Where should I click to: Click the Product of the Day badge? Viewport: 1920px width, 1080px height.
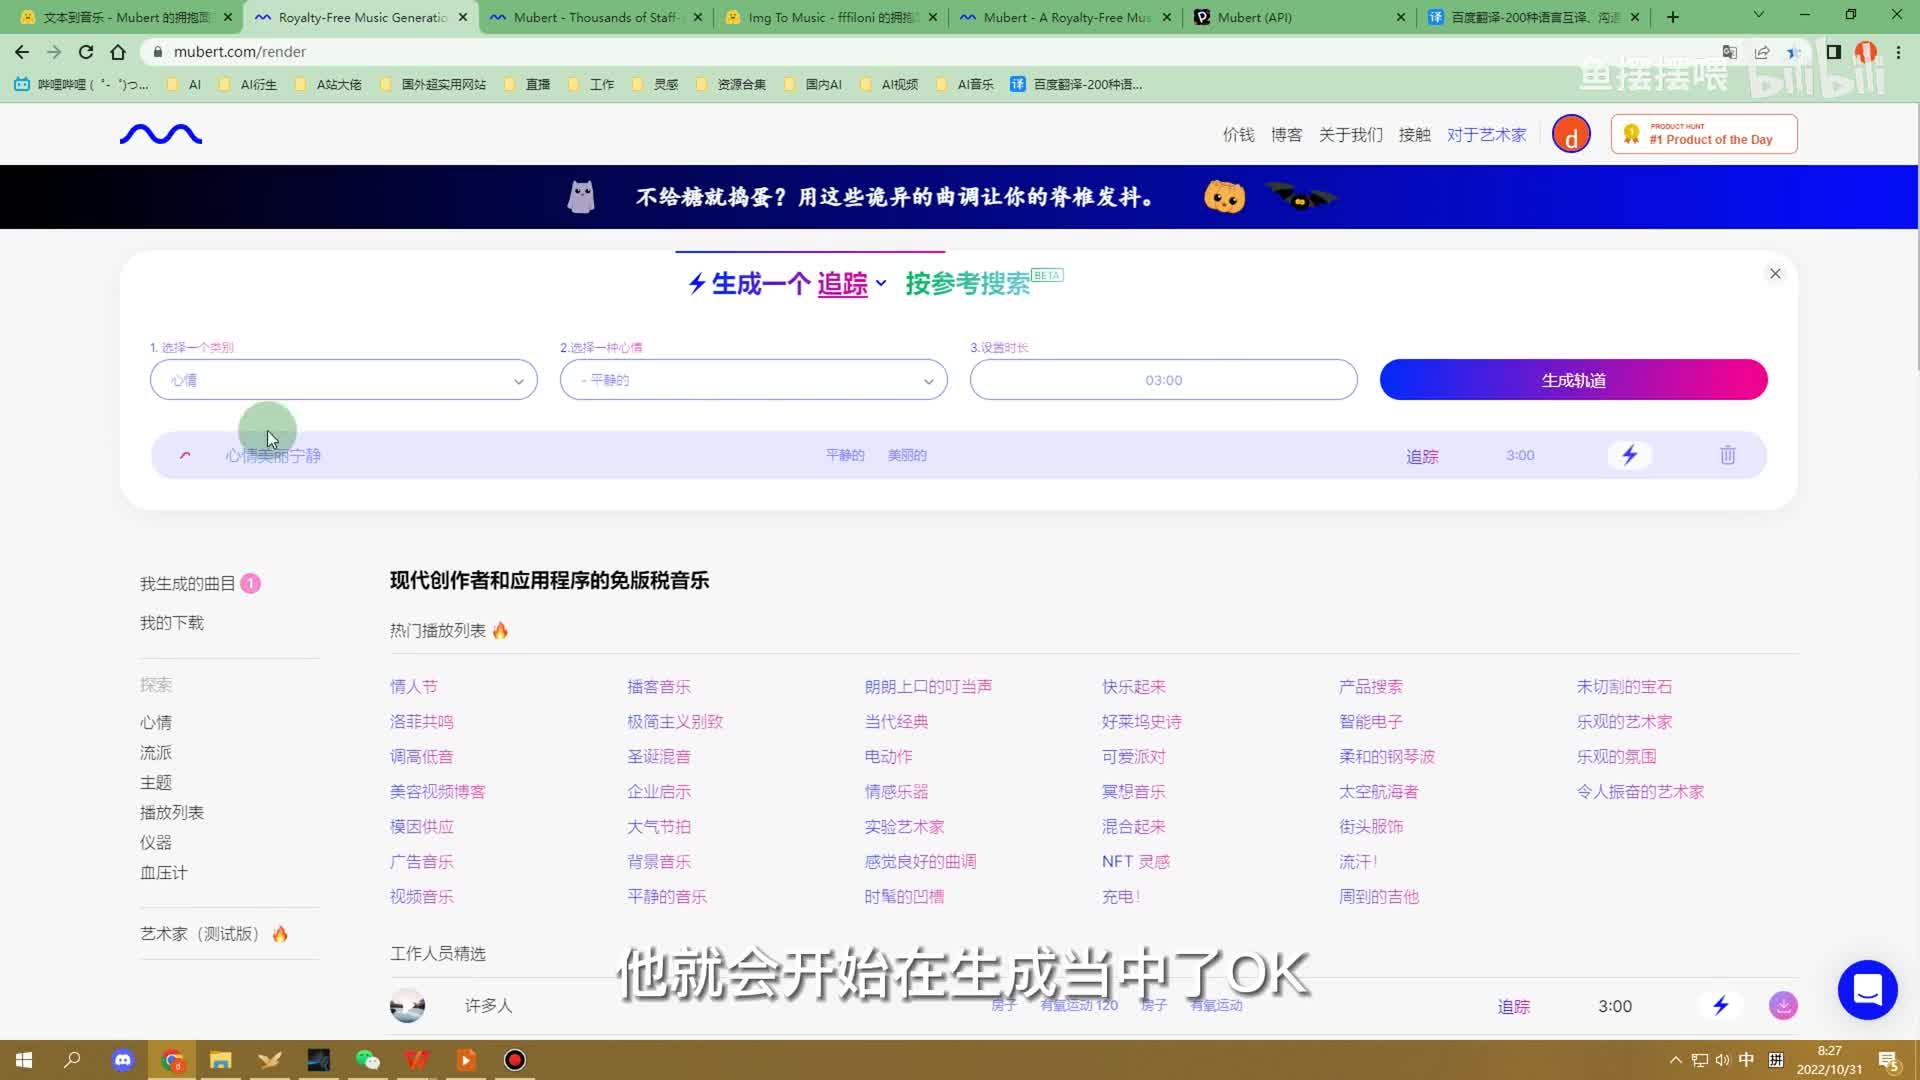coord(1703,134)
